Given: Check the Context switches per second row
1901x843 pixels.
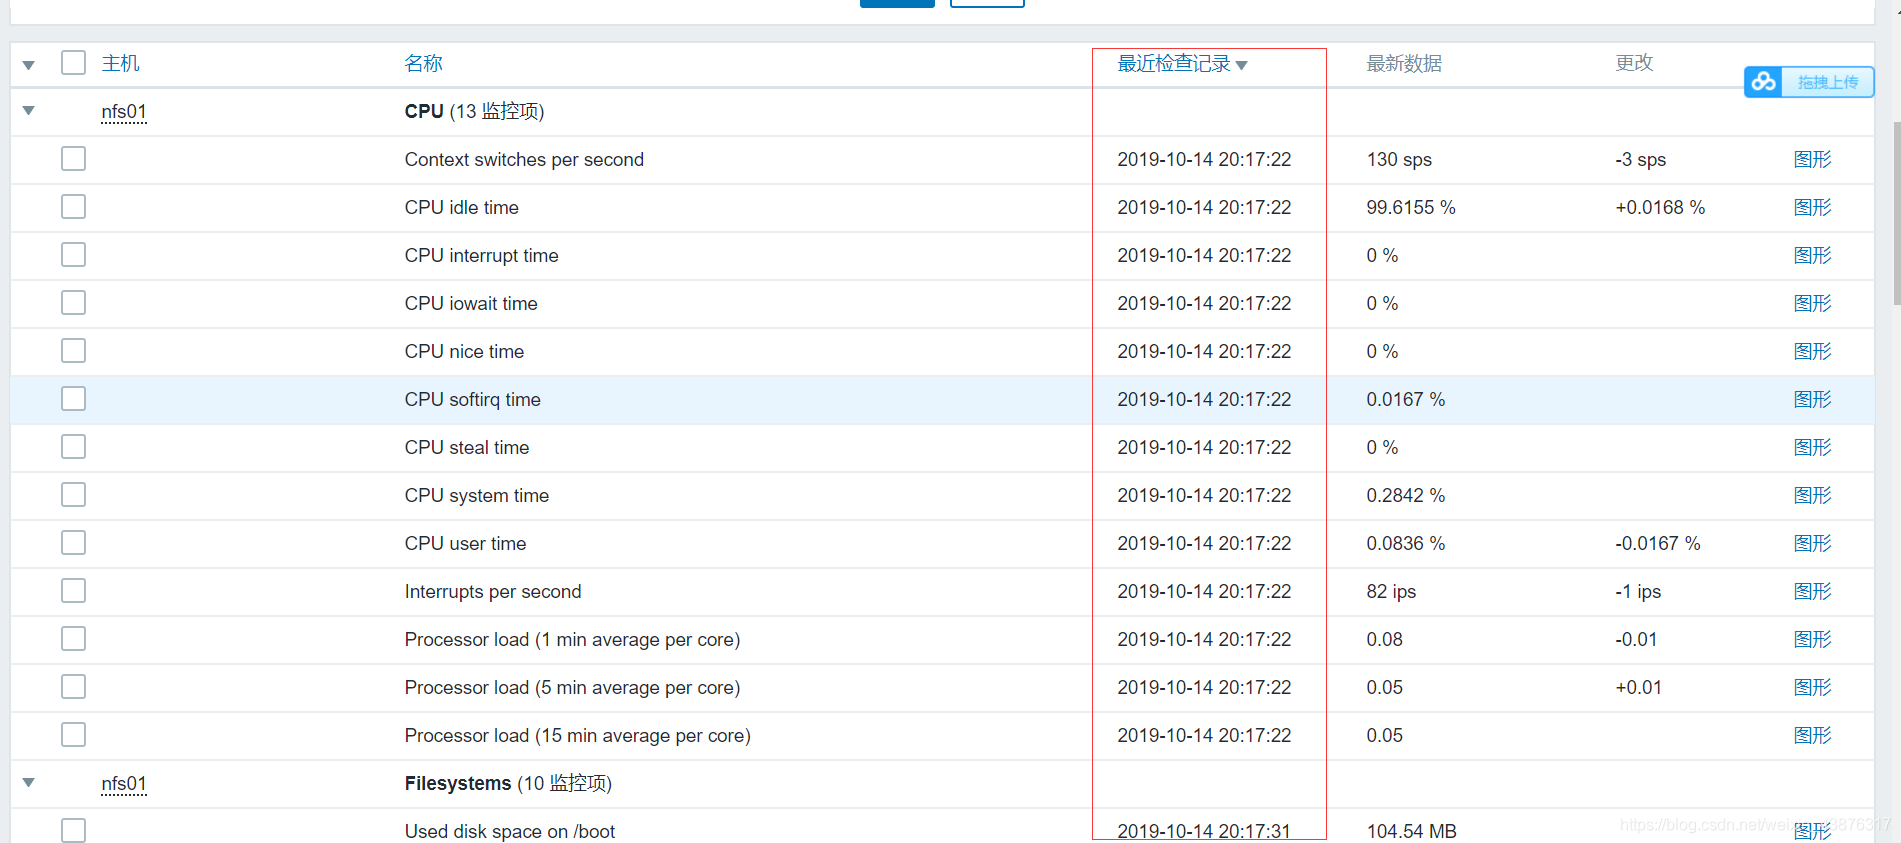Looking at the screenshot, I should [x=73, y=159].
